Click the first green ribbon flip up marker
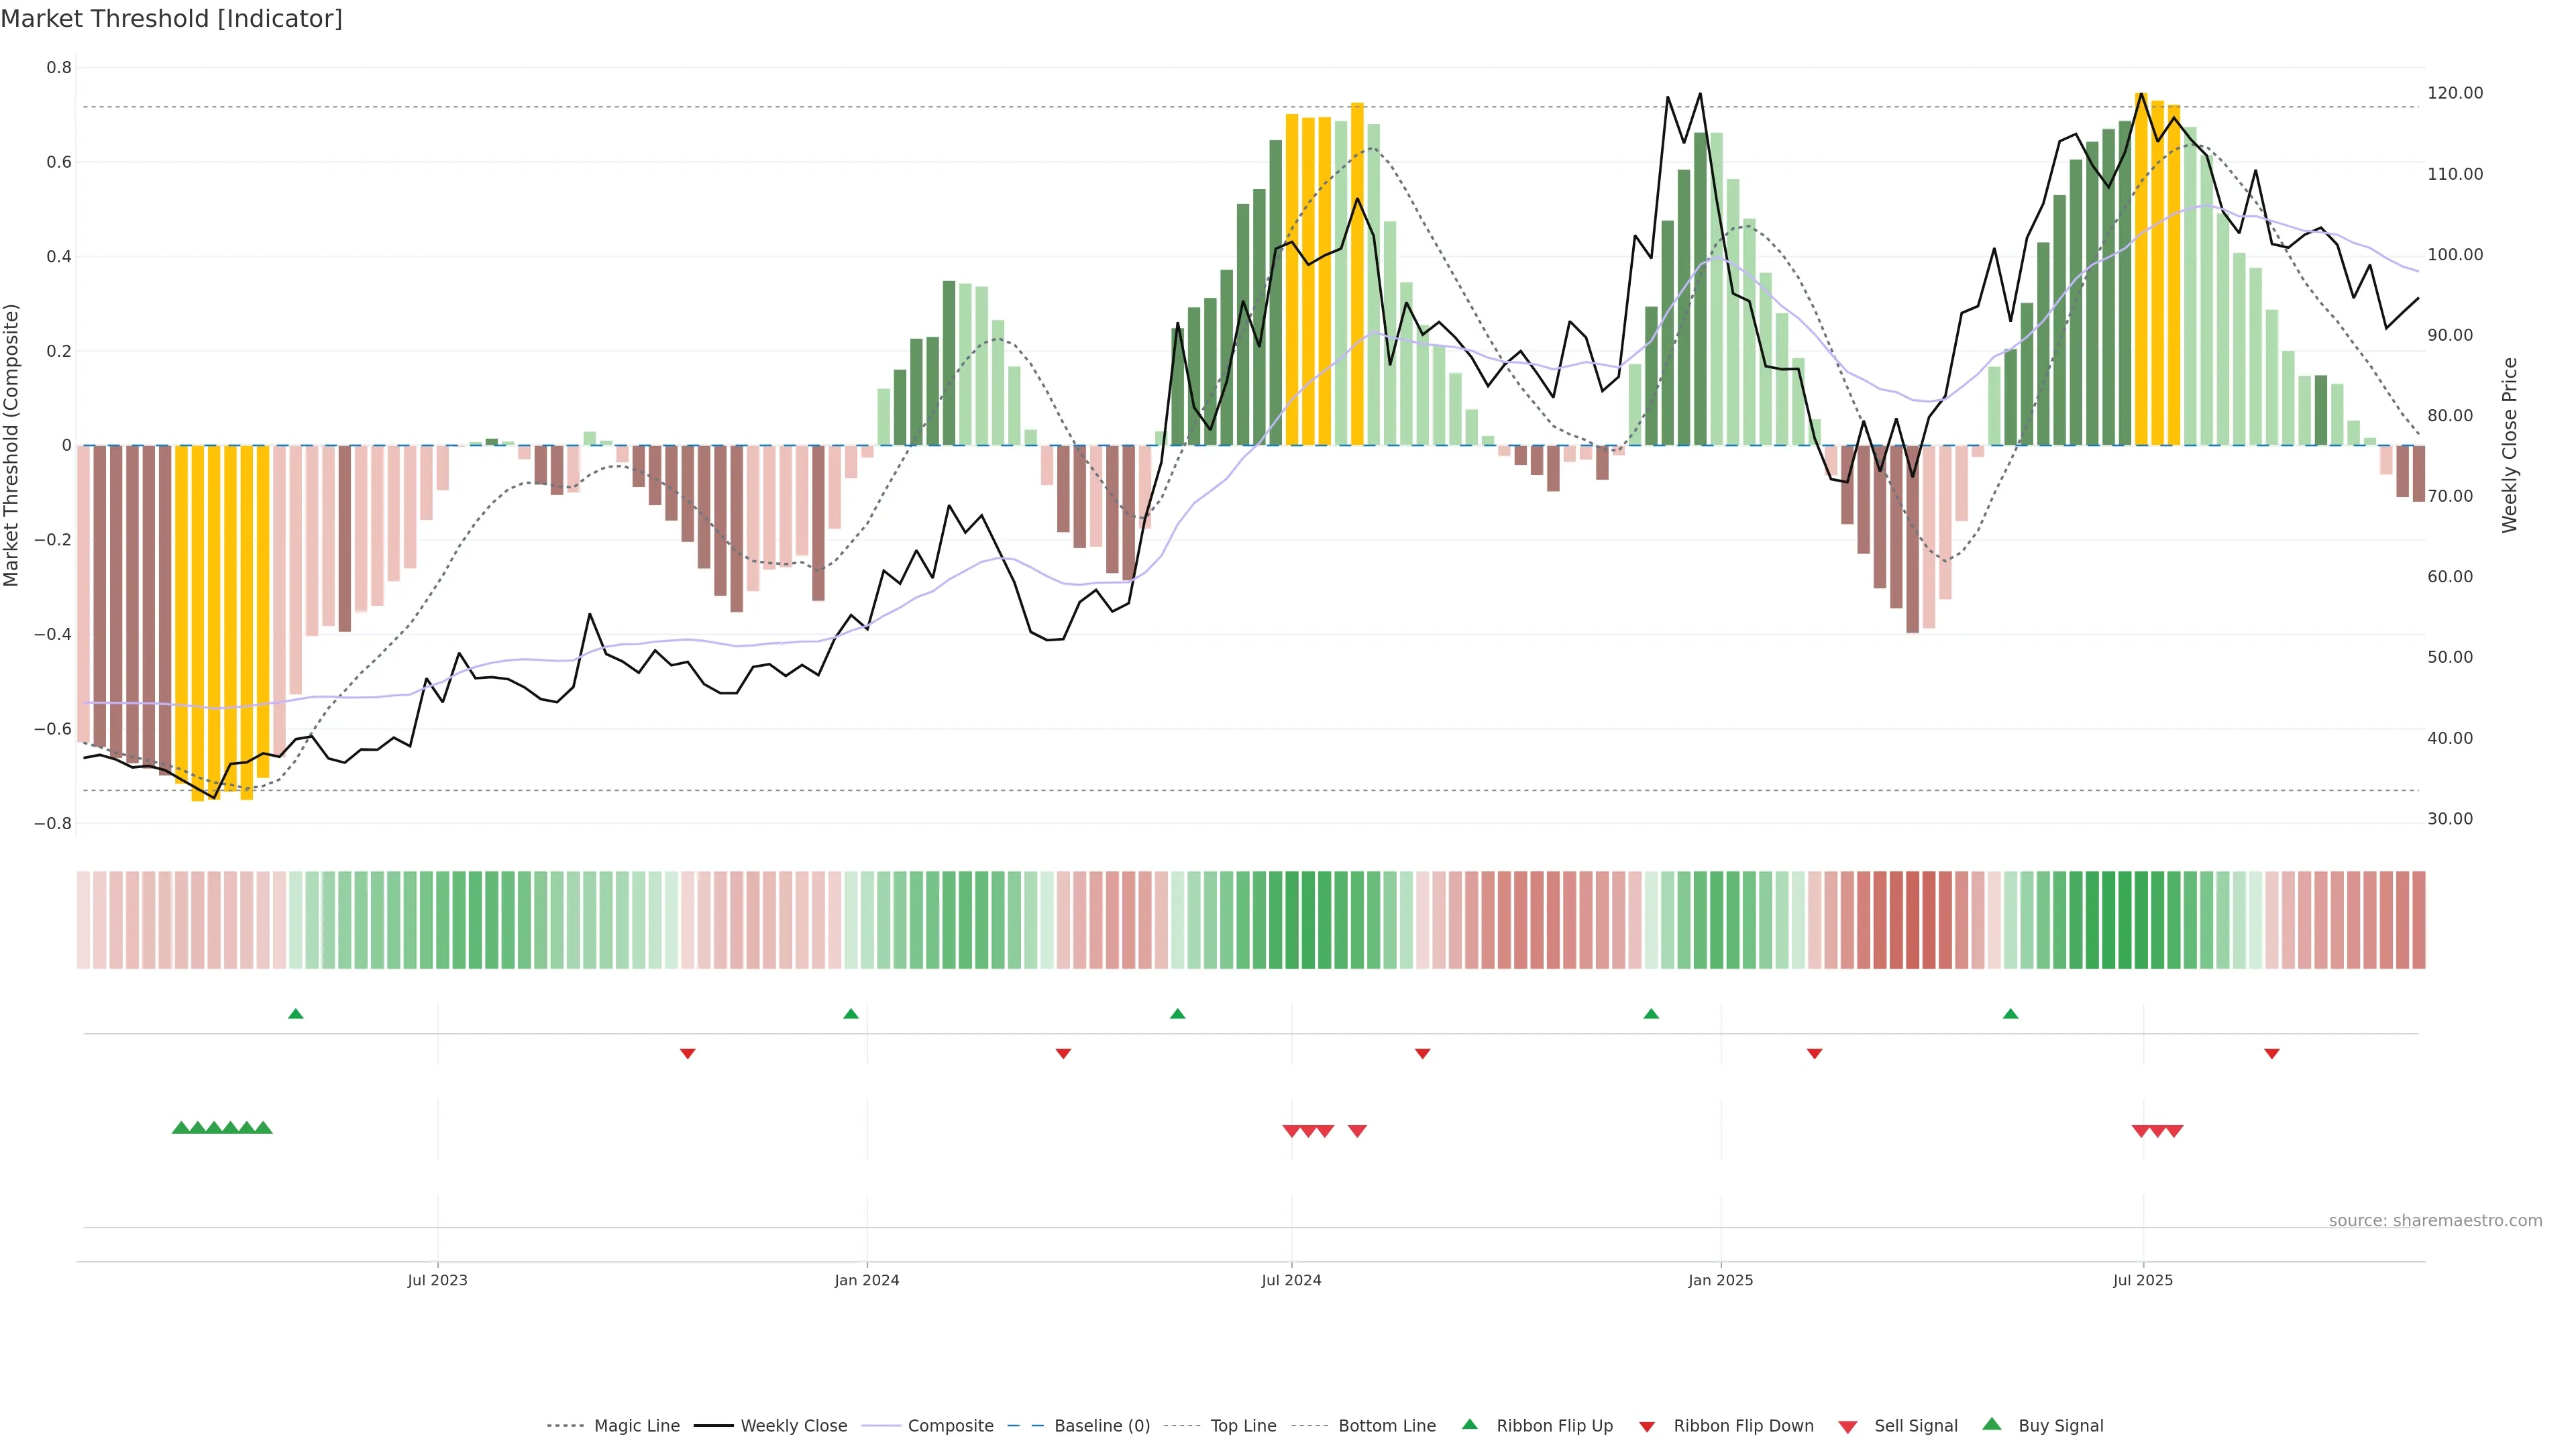Screen dimensions: 2576x1449 295,1014
